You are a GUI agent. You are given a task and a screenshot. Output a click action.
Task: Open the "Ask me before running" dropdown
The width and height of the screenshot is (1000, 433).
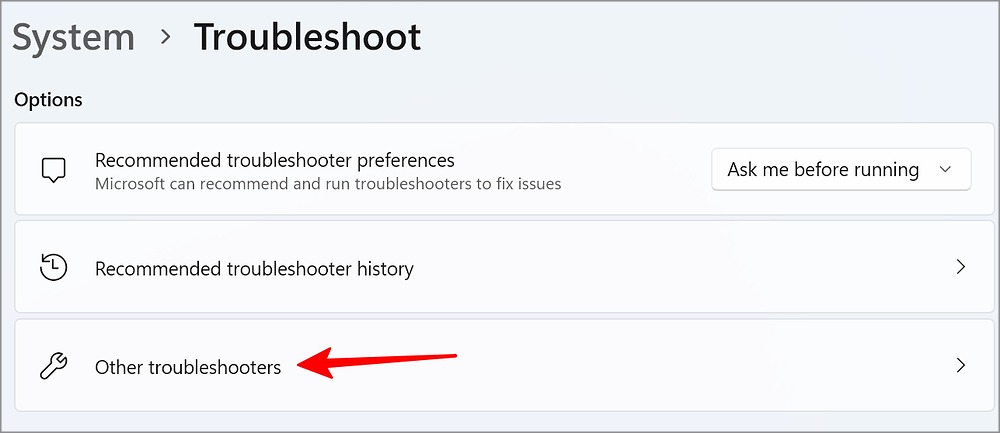pos(840,170)
